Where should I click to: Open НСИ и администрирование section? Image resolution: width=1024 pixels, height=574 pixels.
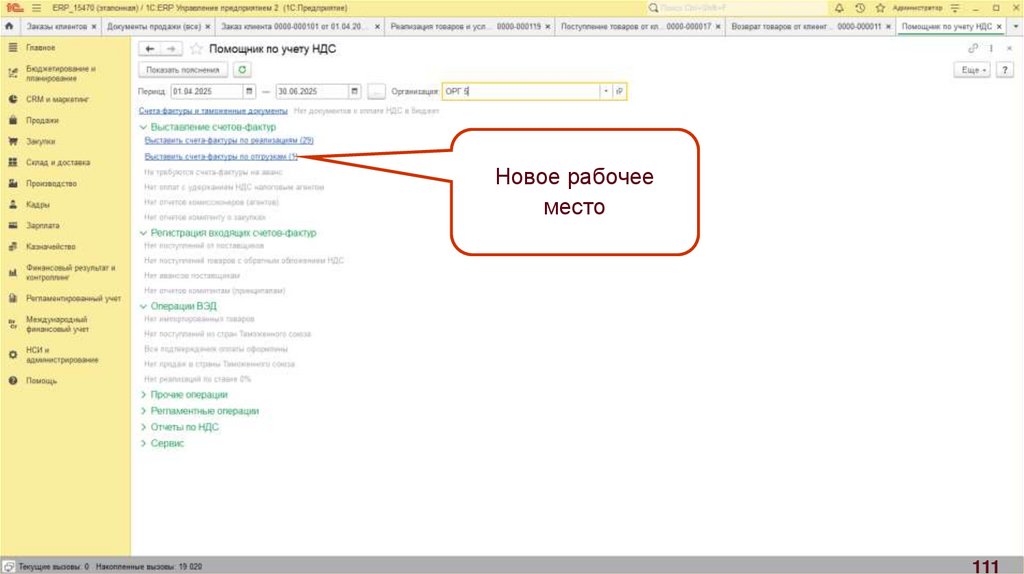point(61,355)
